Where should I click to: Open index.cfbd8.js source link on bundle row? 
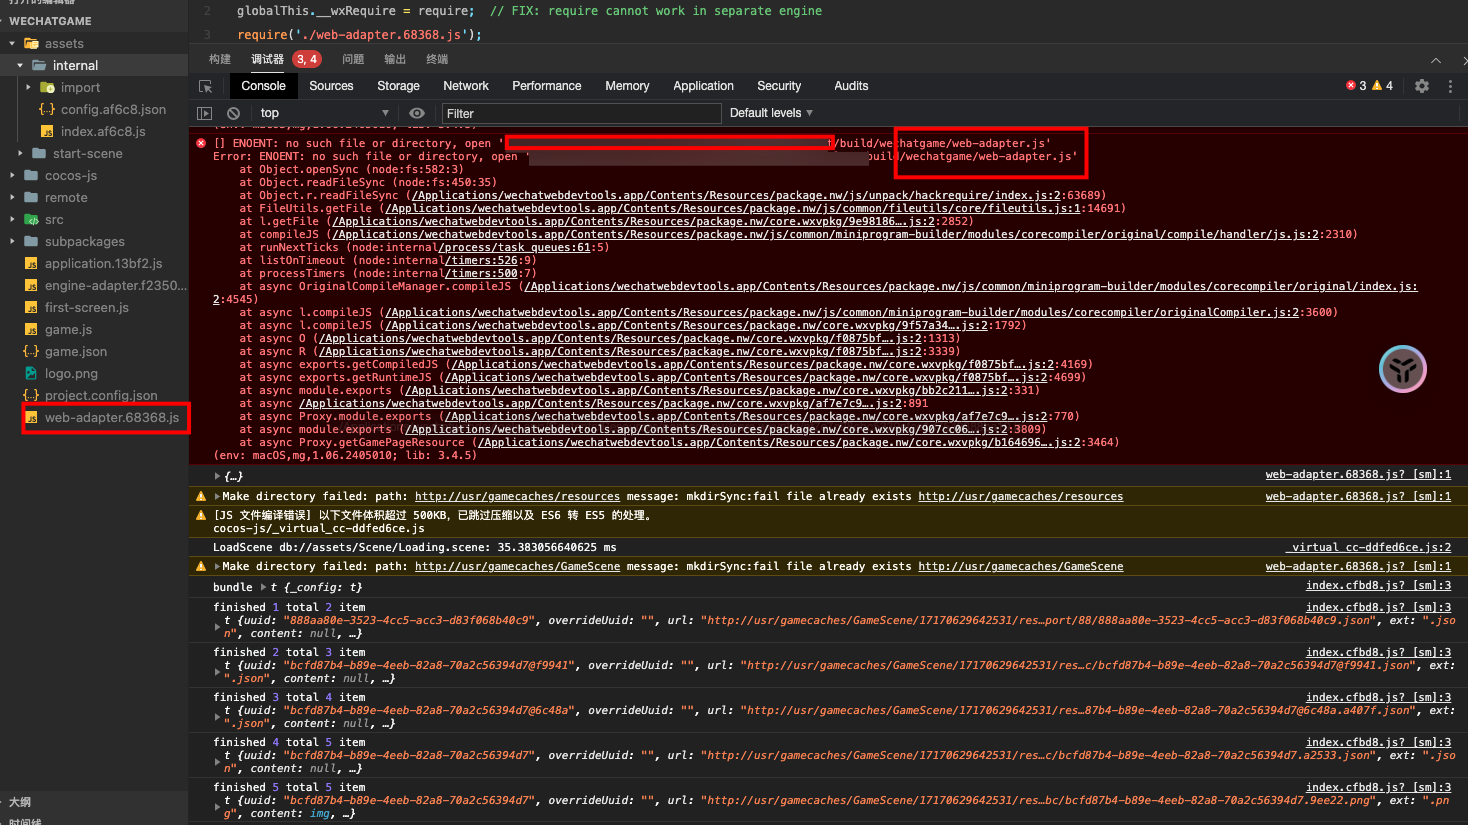1378,586
